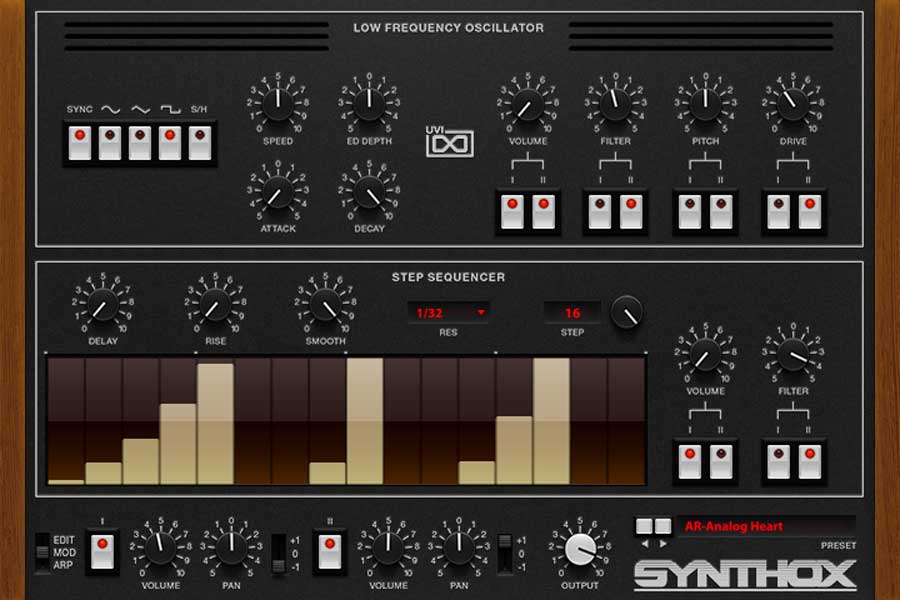The height and width of the screenshot is (600, 900).
Task: Click the LFO DRIVE knob
Action: pos(793,104)
